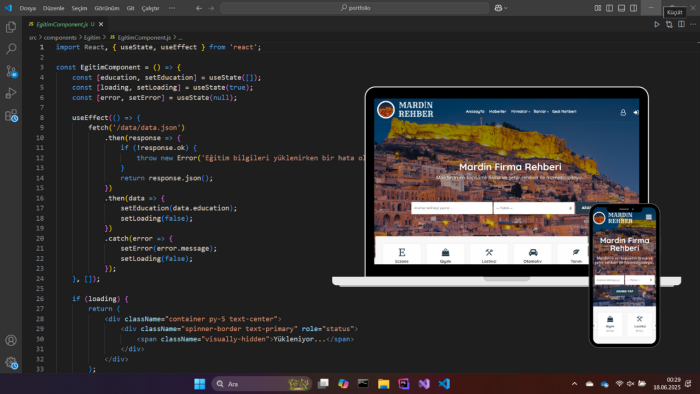Open Task View on the taskbar

click(323, 384)
